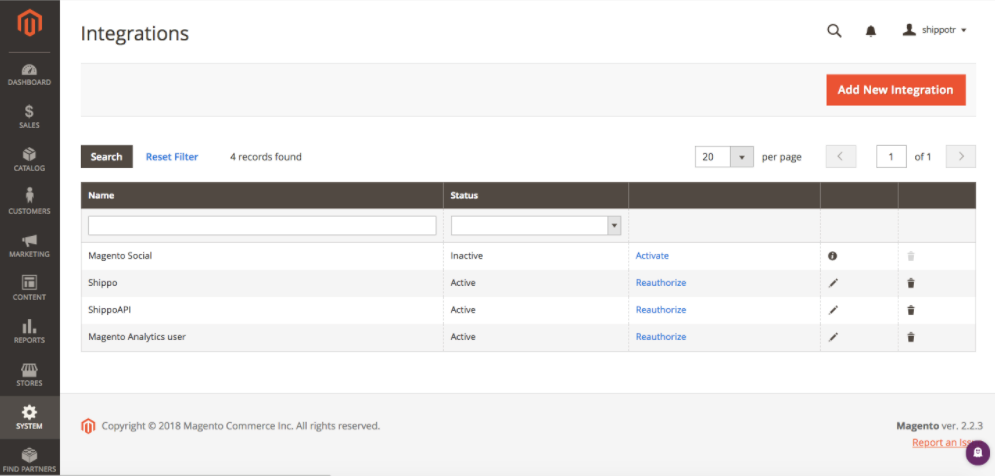Open the Catalog sidebar menu
This screenshot has width=995, height=476.
point(30,160)
